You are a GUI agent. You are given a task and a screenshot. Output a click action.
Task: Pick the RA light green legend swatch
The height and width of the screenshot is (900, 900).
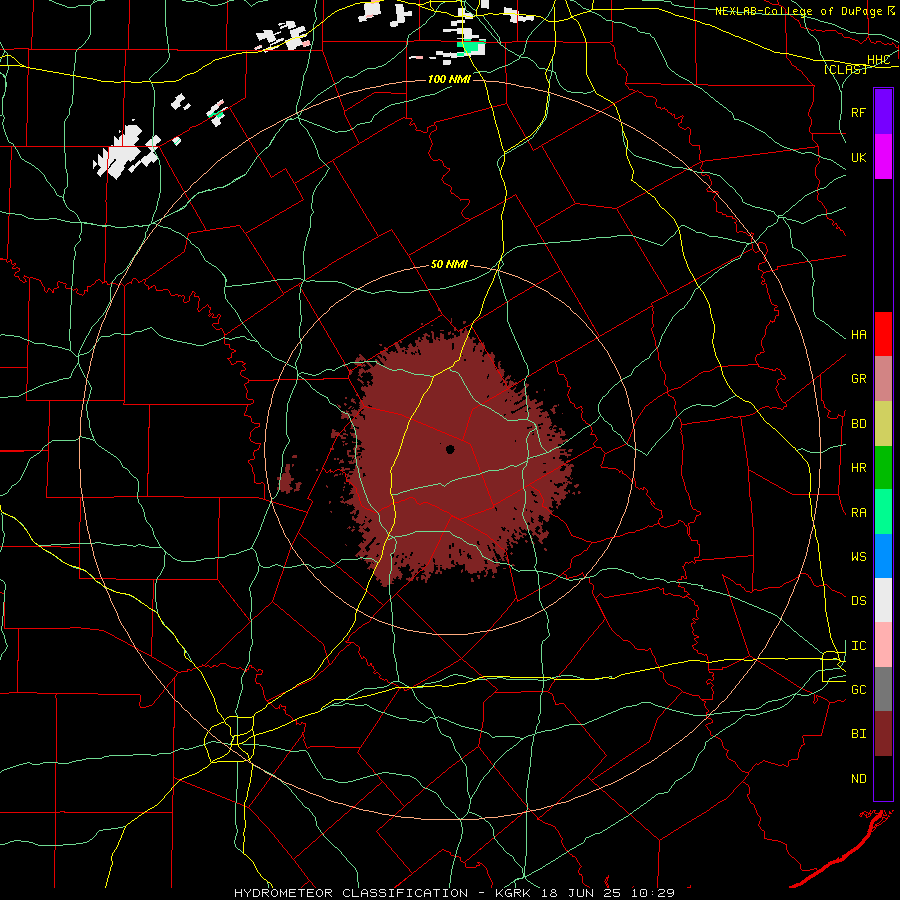[x=883, y=512]
